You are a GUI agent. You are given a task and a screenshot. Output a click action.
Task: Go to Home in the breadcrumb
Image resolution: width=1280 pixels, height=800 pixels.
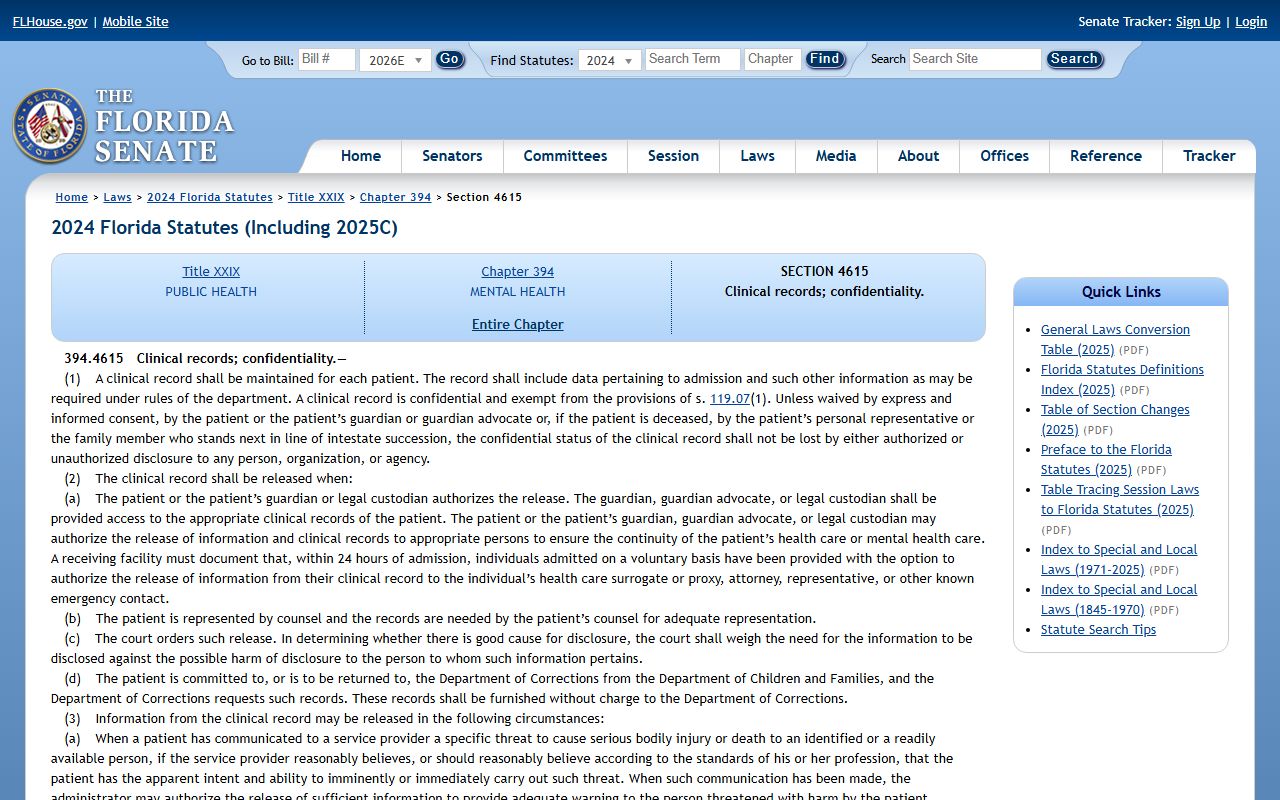(x=72, y=197)
